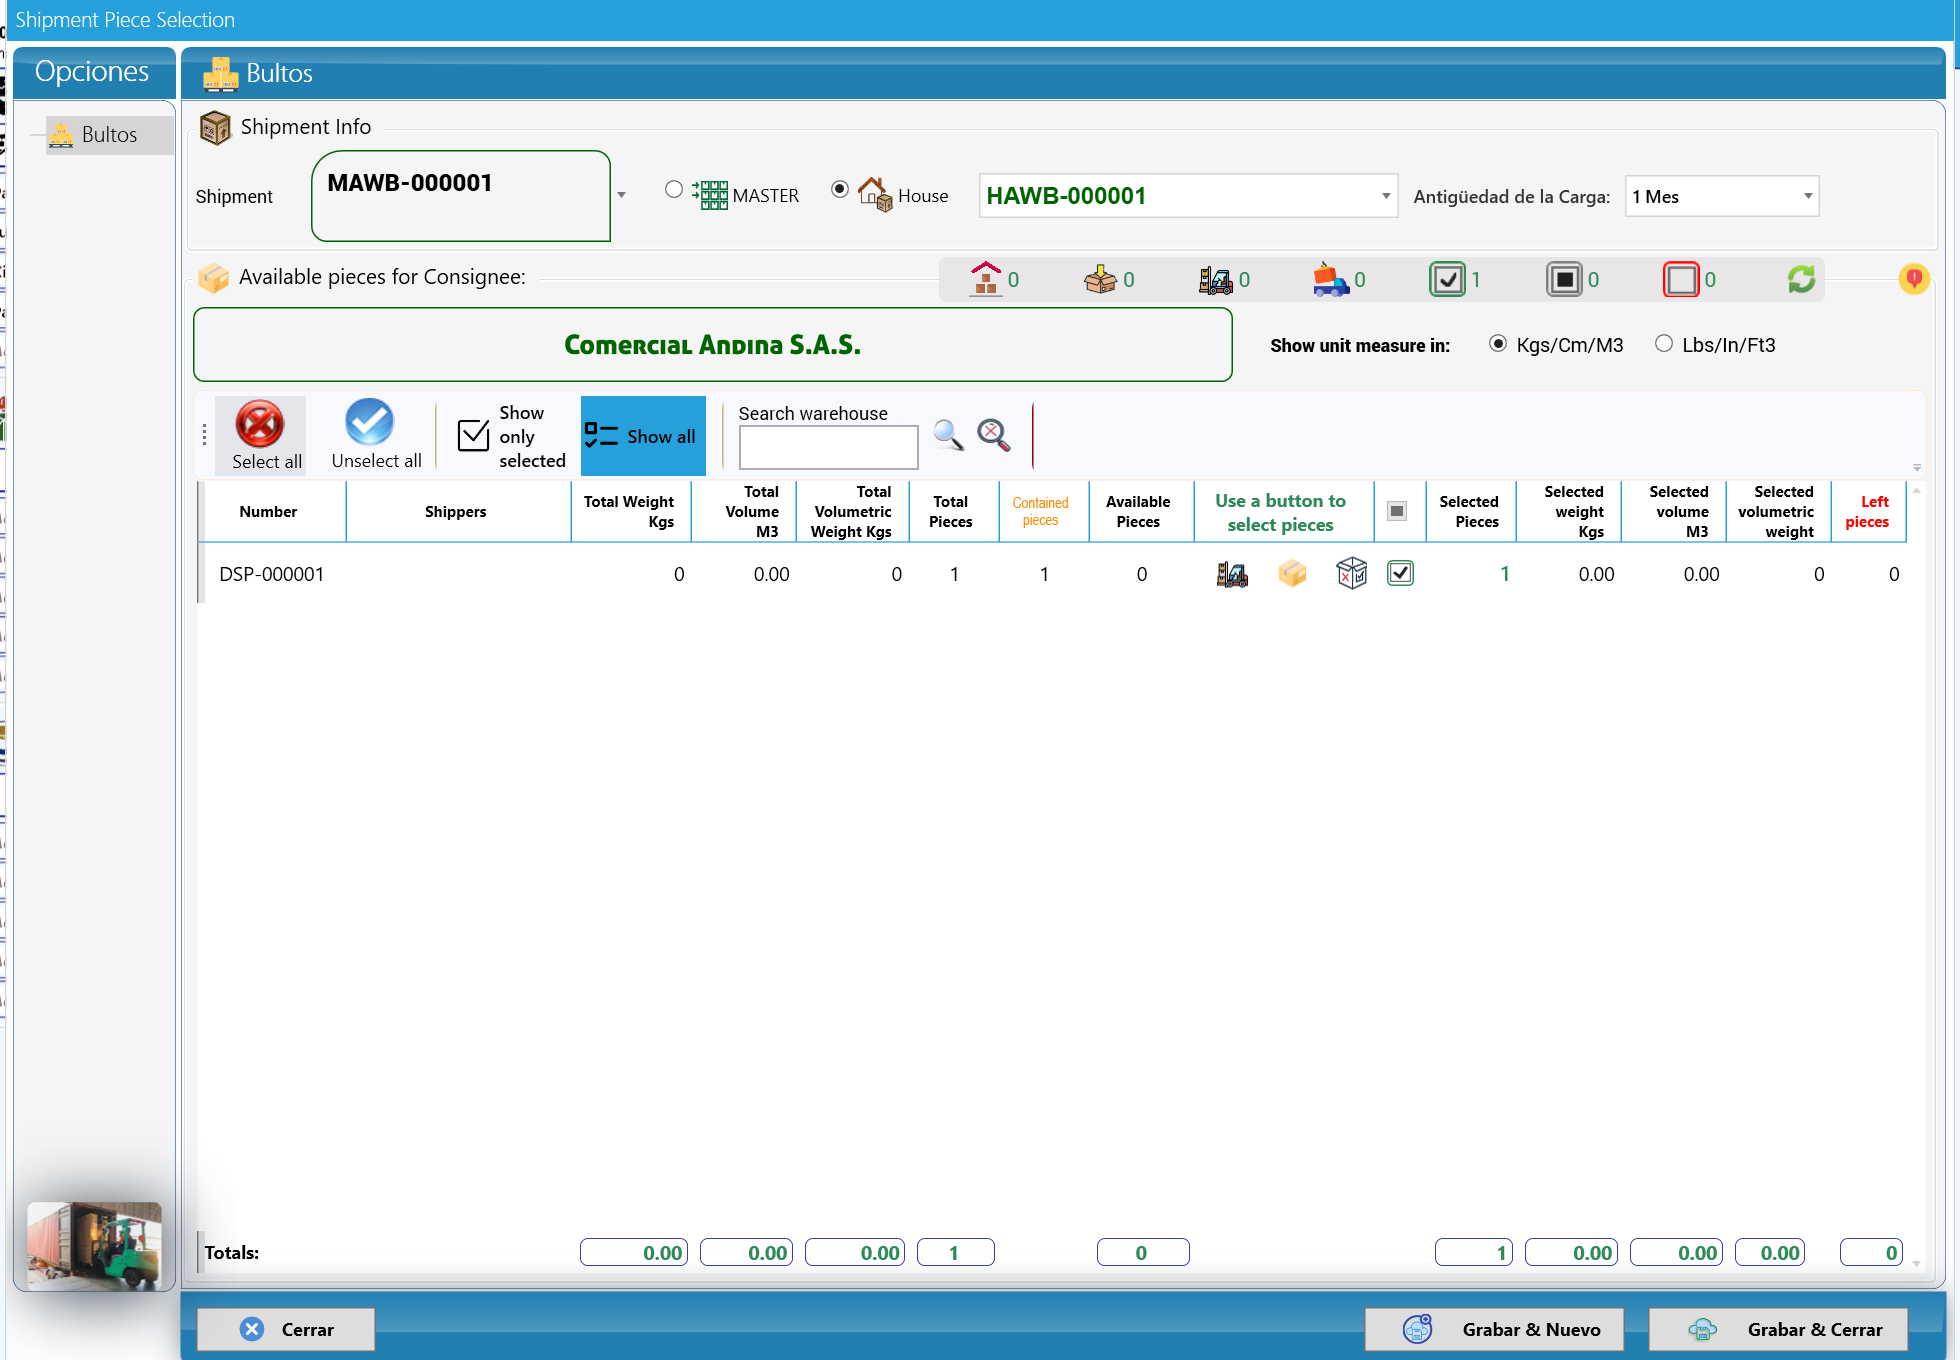The image size is (1960, 1360).
Task: Click the Comercial Andina S.A.S. consignee box
Action: point(712,345)
